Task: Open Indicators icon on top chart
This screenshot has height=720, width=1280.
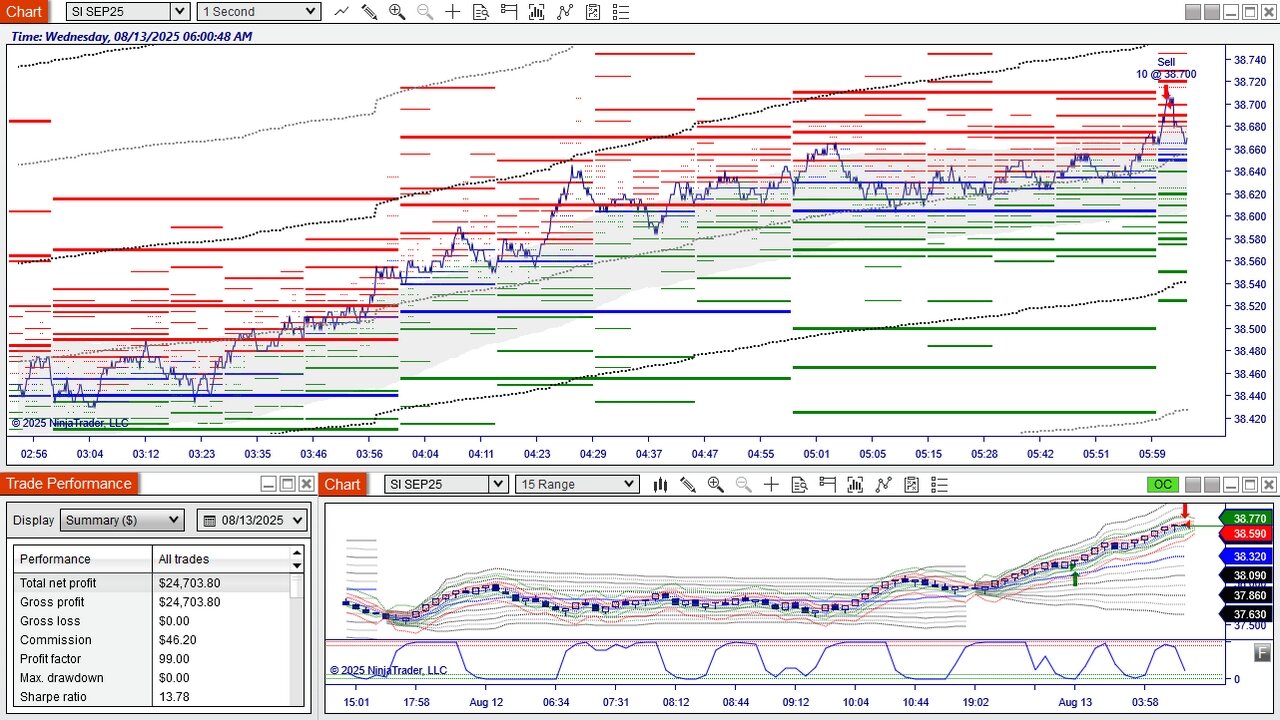Action: (565, 12)
